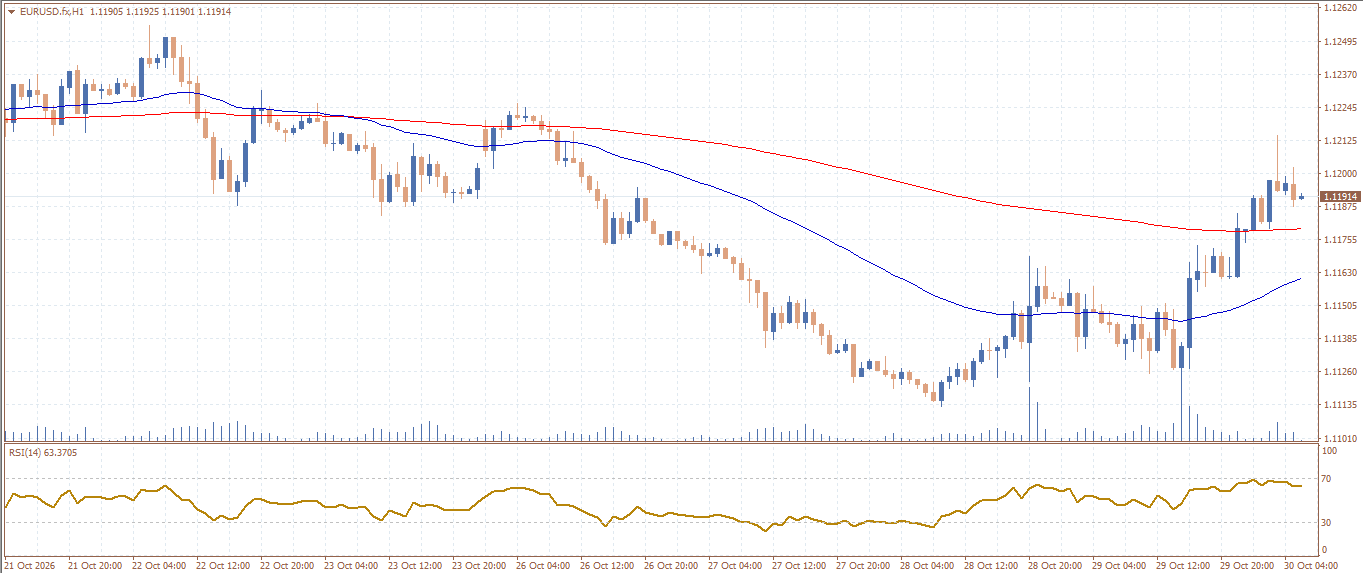Image resolution: width=1363 pixels, height=573 pixels.
Task: Click time axis label 26 Oct 04:00
Action: pyautogui.click(x=543, y=566)
